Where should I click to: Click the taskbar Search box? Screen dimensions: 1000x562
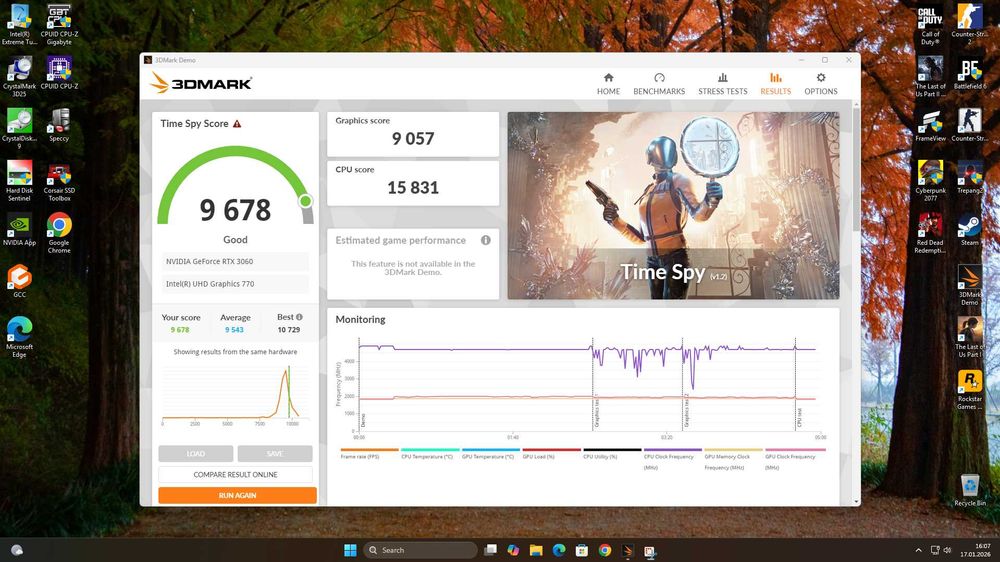[x=420, y=550]
